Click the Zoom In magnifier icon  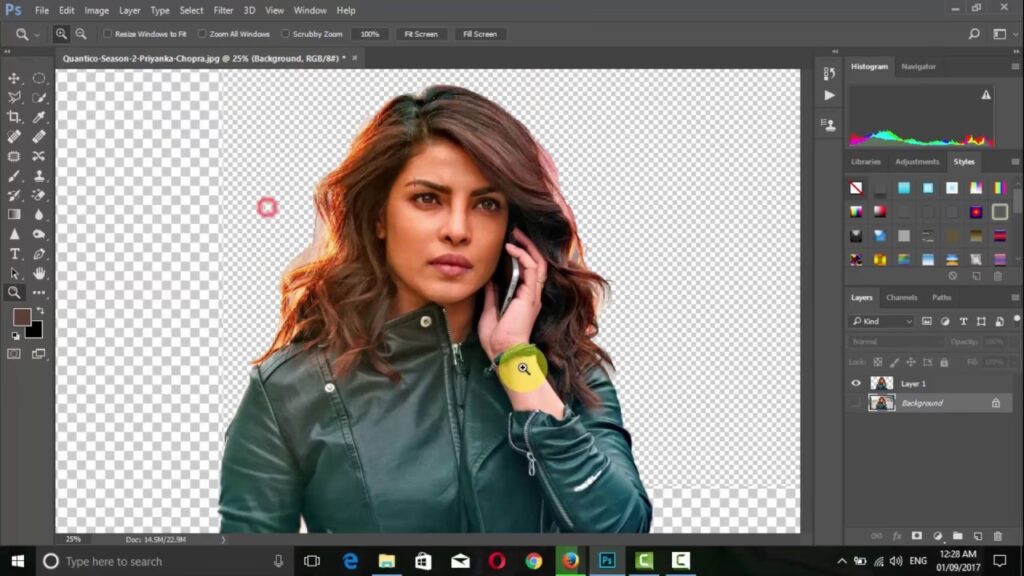tap(61, 34)
